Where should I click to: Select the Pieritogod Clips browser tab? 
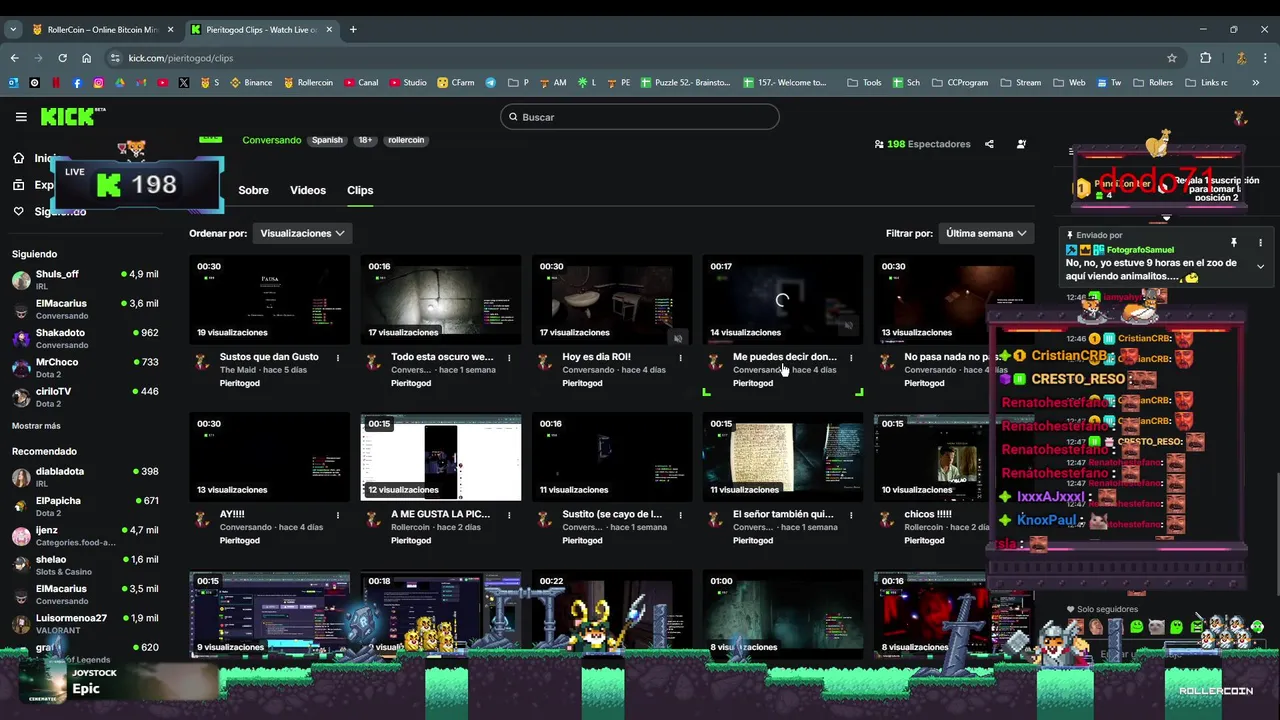pyautogui.click(x=262, y=29)
